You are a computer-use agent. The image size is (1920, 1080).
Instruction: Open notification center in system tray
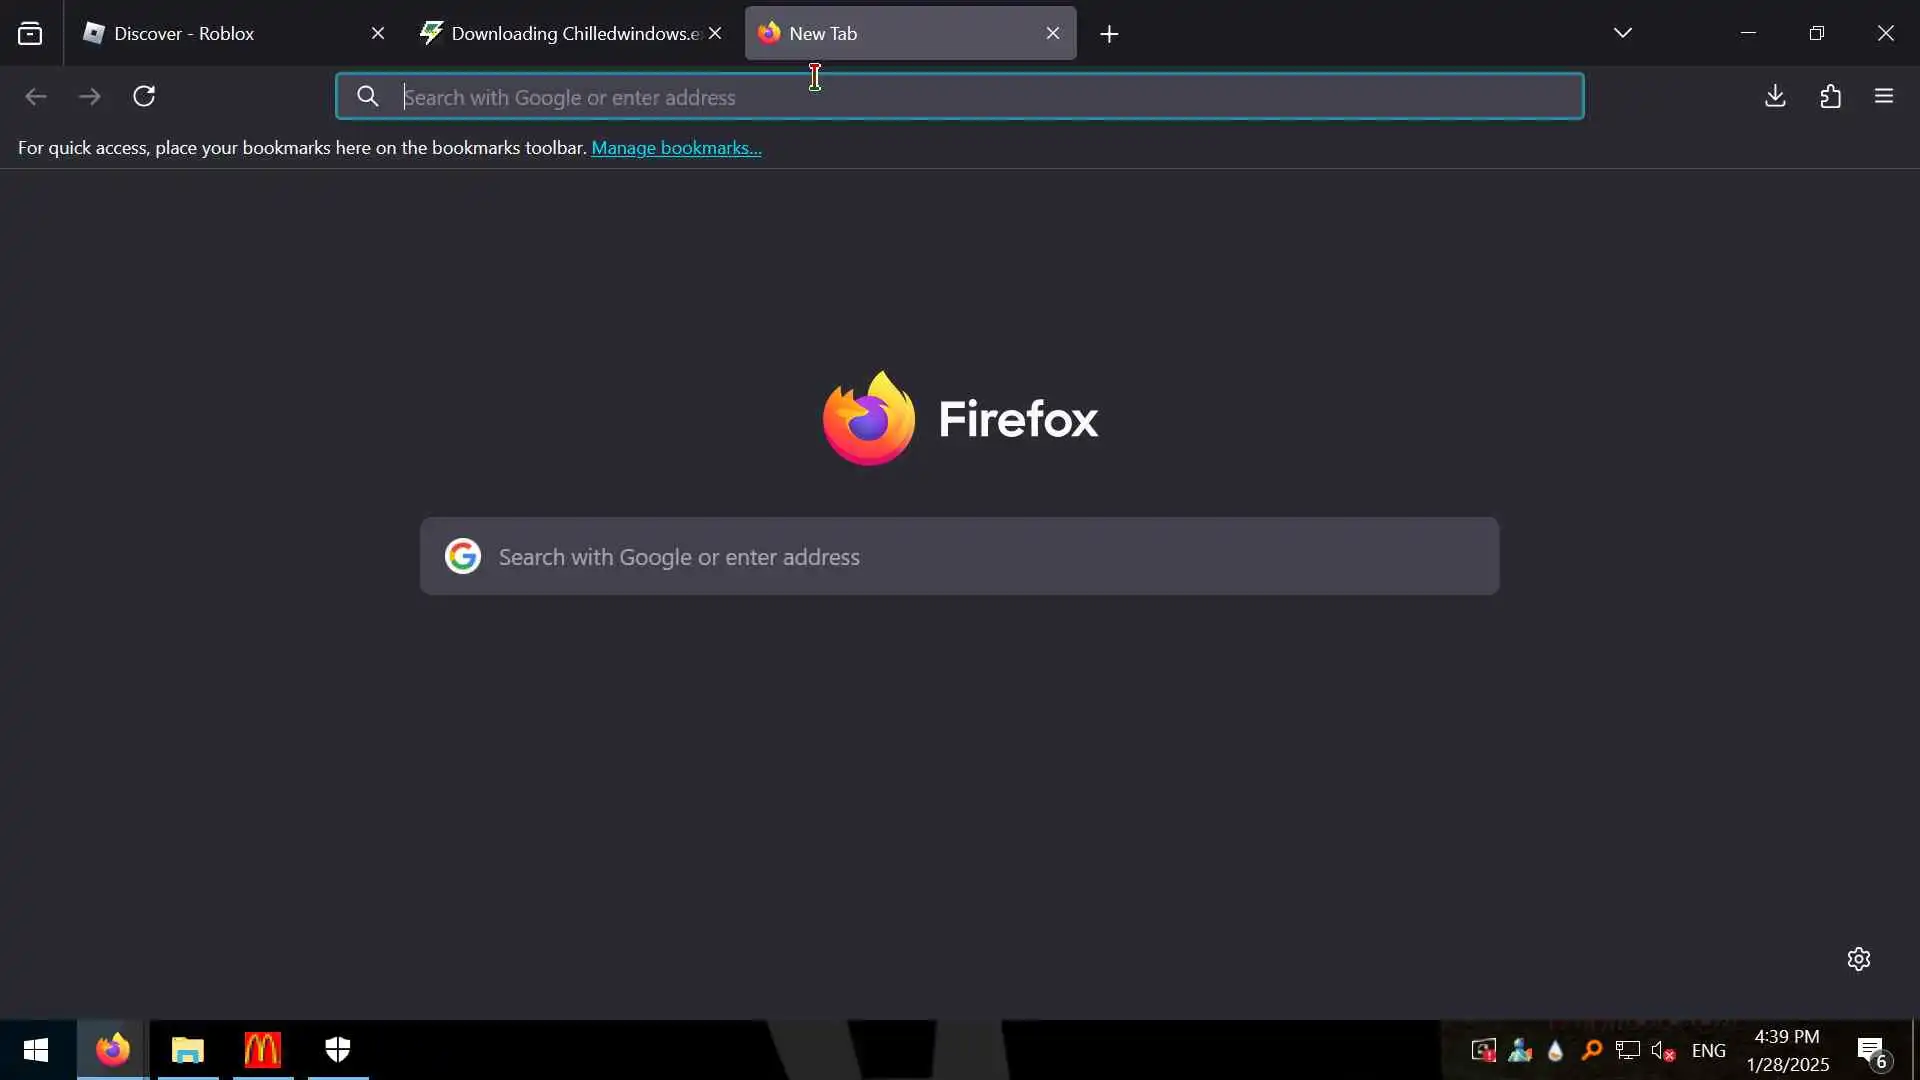coord(1871,1051)
